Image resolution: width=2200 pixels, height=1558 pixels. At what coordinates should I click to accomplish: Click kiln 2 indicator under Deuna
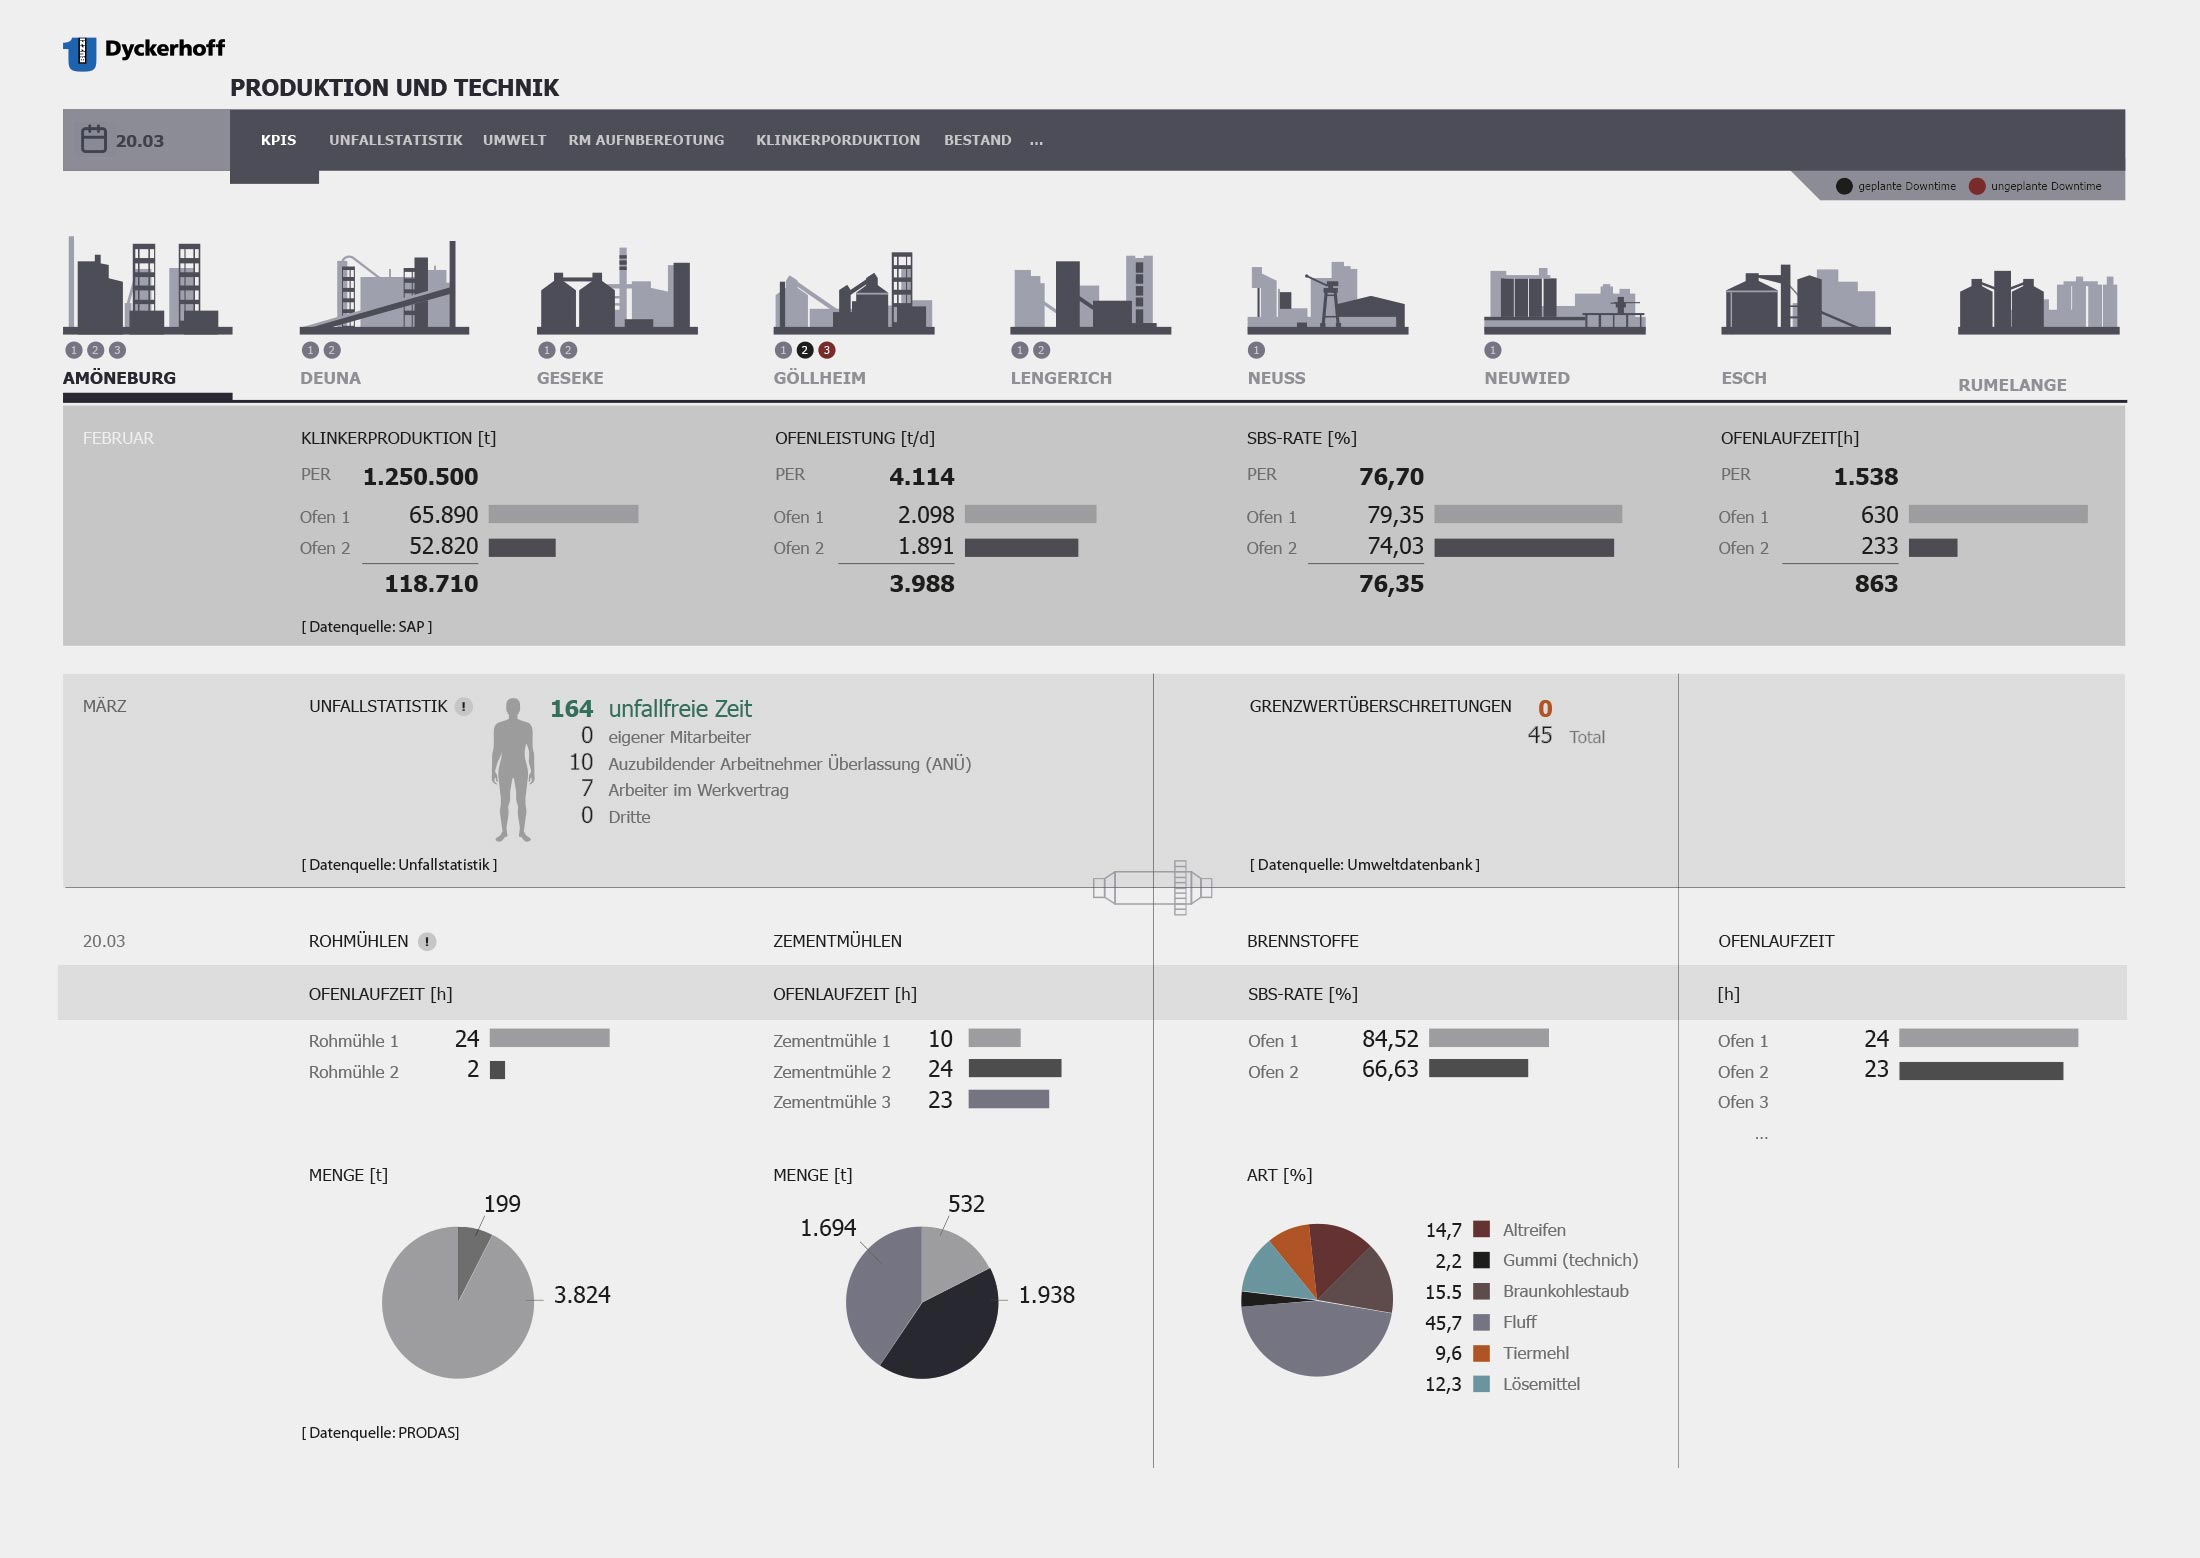tap(332, 350)
